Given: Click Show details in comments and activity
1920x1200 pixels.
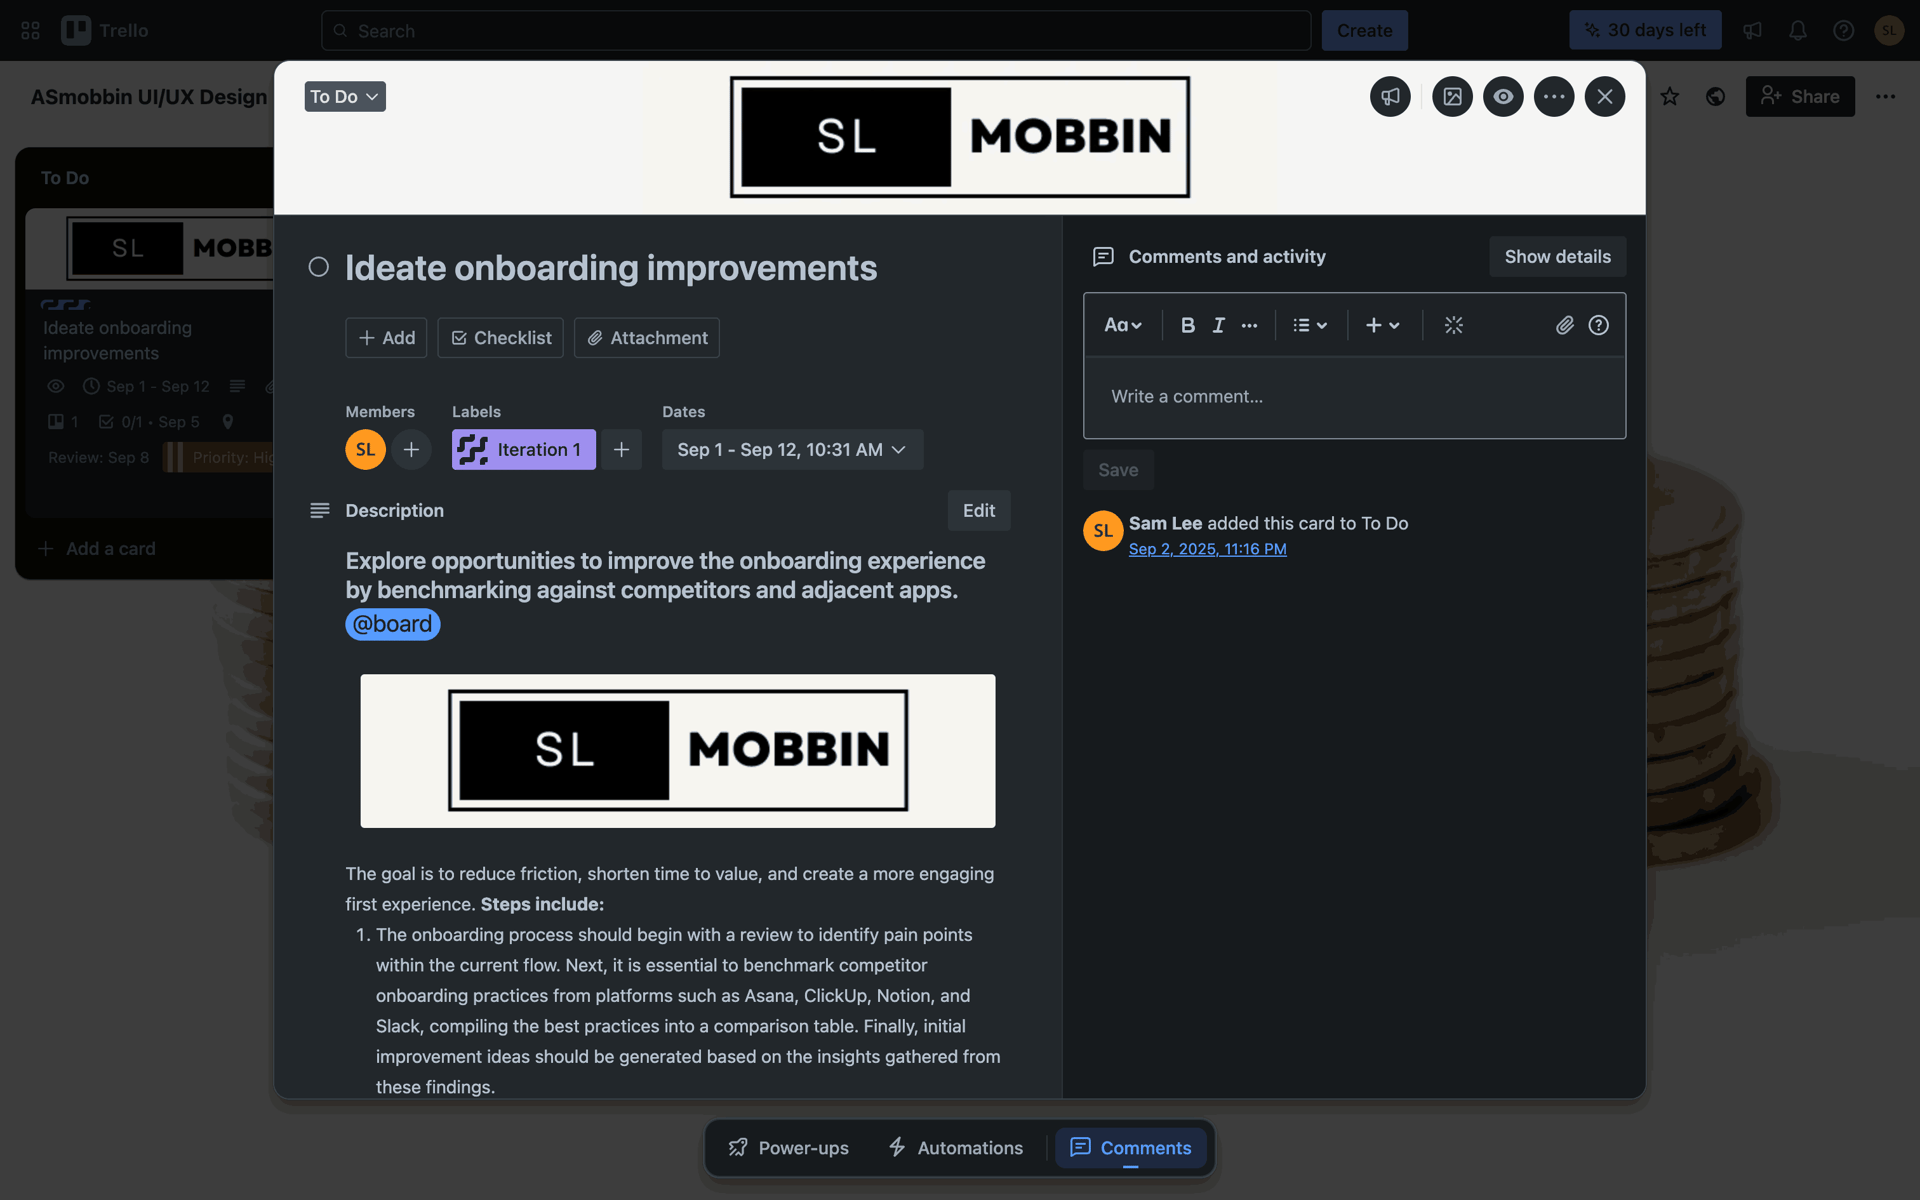Looking at the screenshot, I should tap(1557, 257).
